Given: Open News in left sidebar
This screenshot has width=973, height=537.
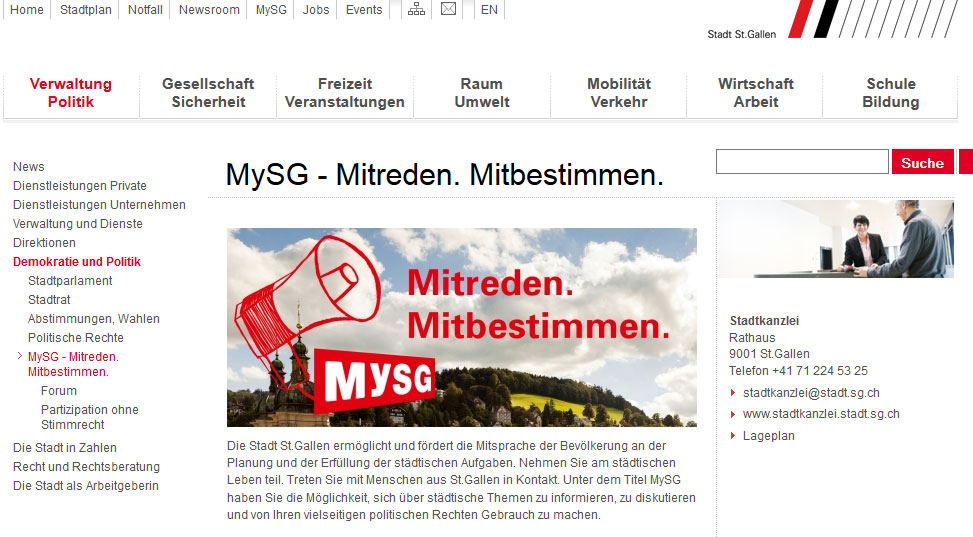Looking at the screenshot, I should coord(29,166).
